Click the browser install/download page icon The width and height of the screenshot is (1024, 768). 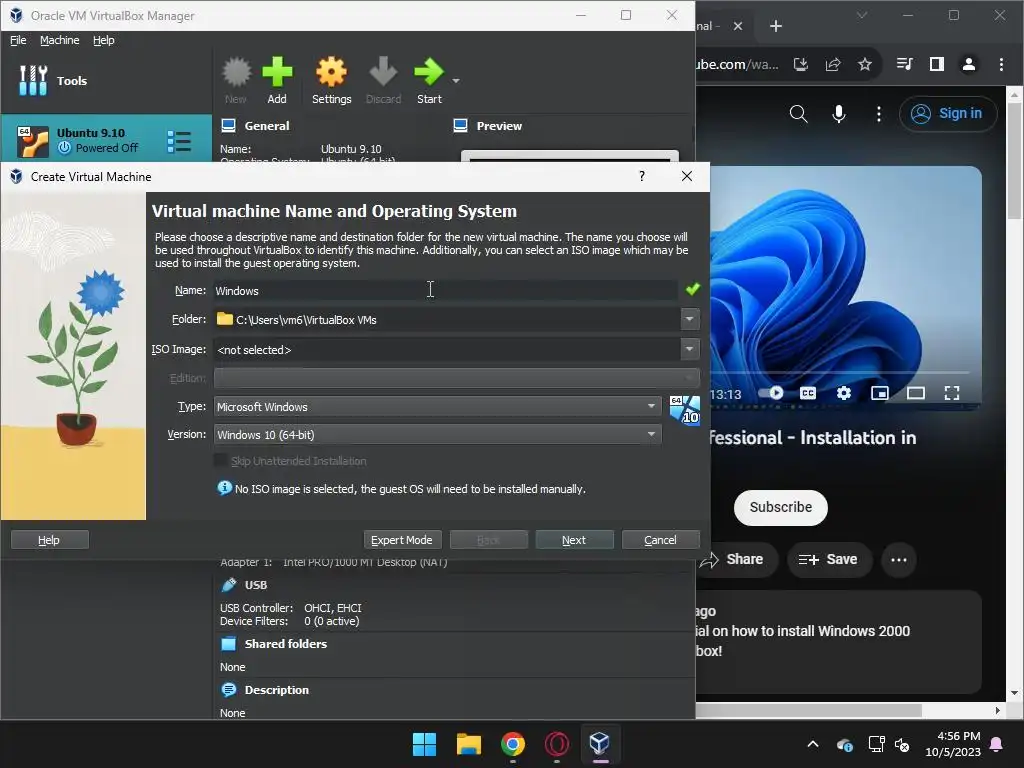[801, 64]
